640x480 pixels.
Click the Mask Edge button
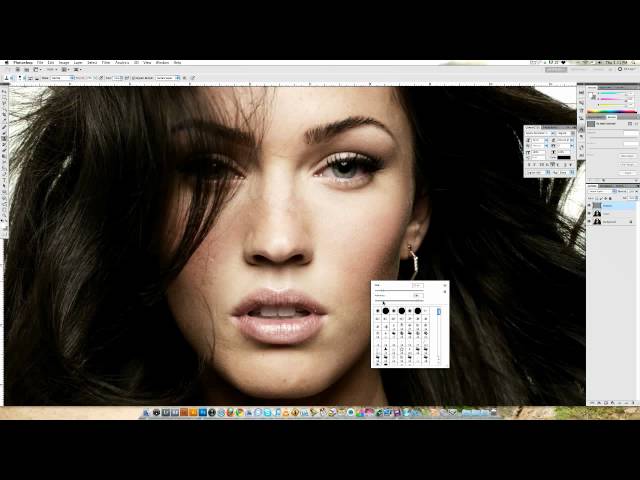627,156
